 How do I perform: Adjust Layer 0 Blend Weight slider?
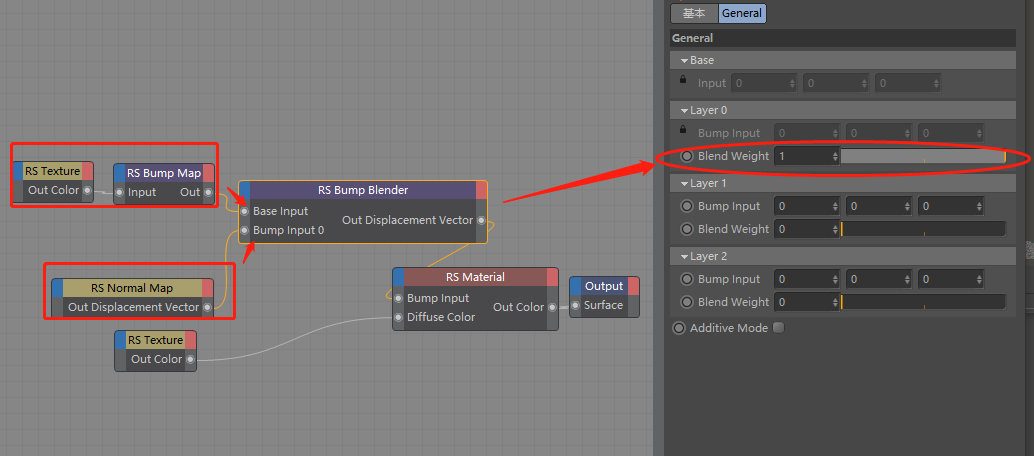click(x=923, y=156)
